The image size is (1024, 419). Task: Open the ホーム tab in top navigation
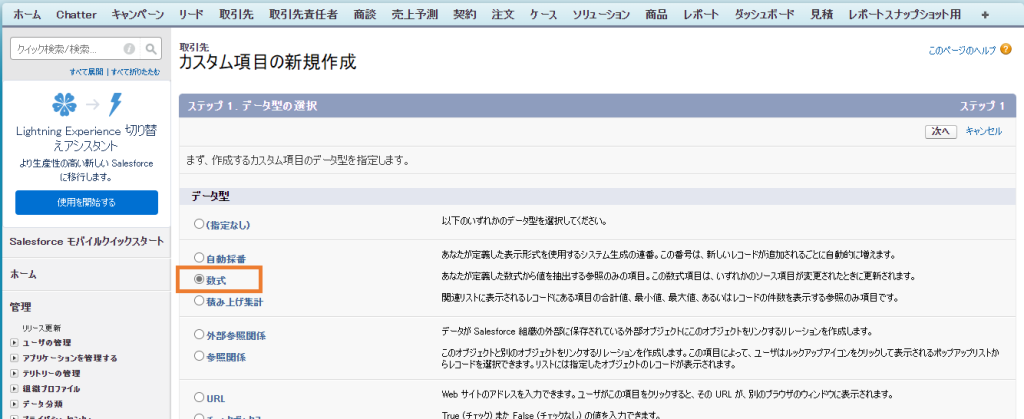(27, 14)
